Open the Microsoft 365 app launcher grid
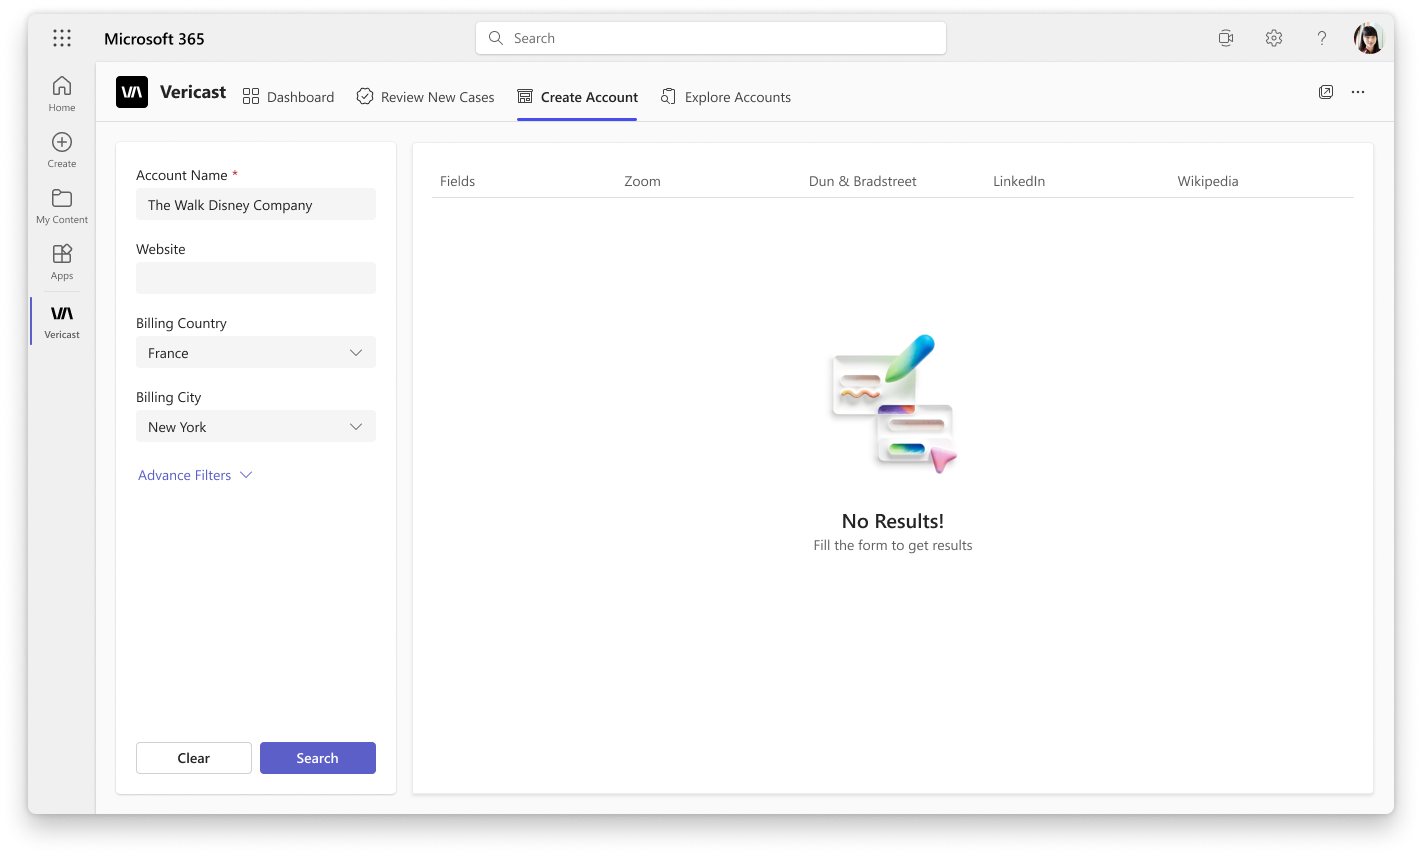Viewport: 1422px width, 856px height. 62,38
